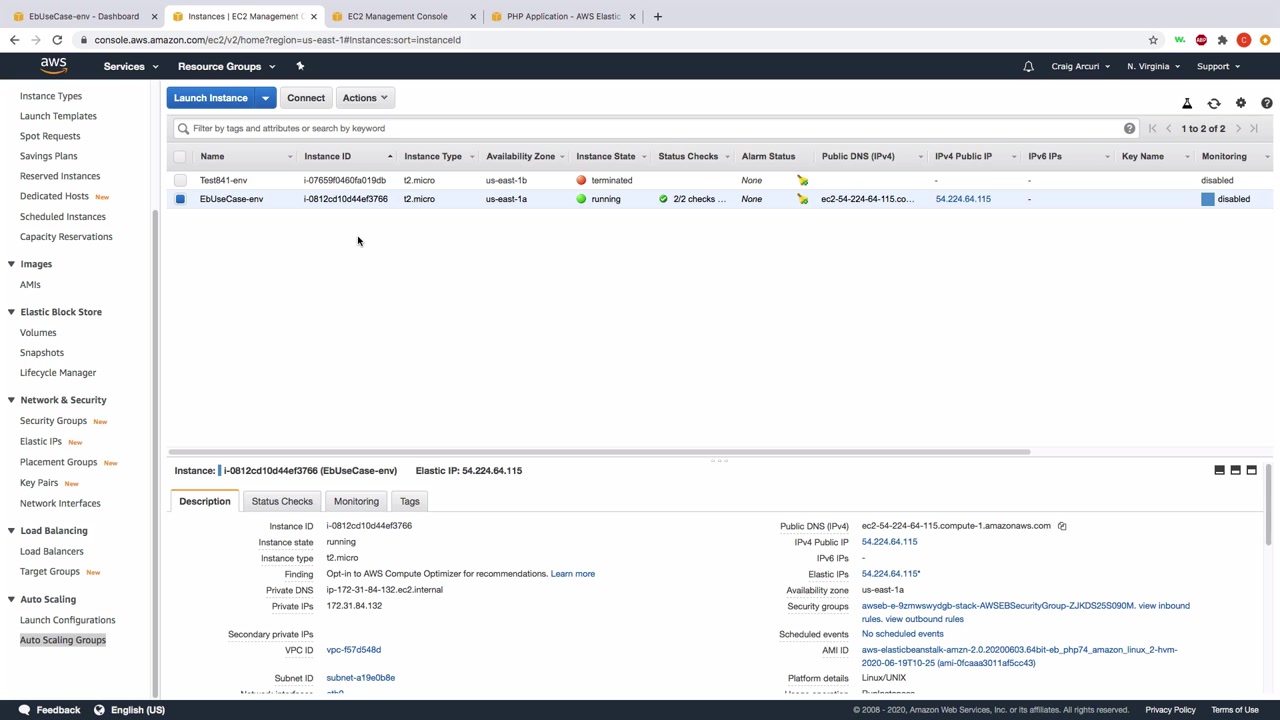Click the Connect button
This screenshot has height=720, width=1280.
pyautogui.click(x=306, y=98)
